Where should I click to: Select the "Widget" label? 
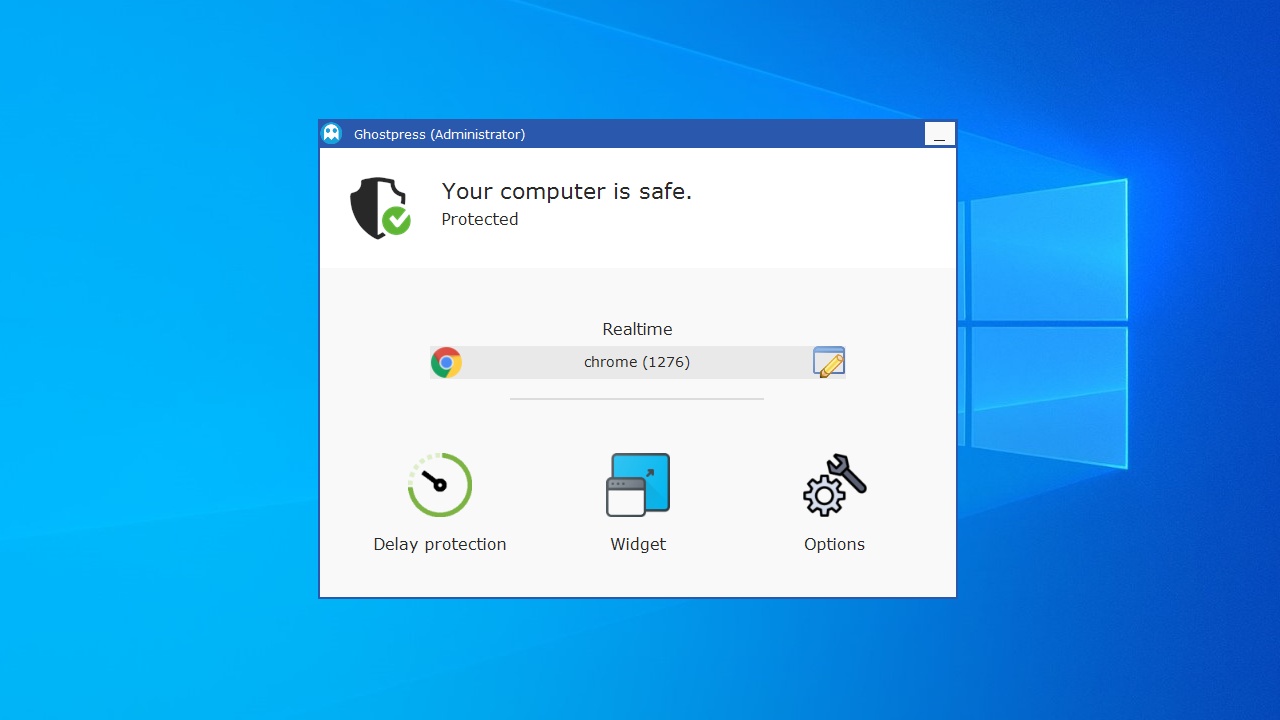coord(638,544)
